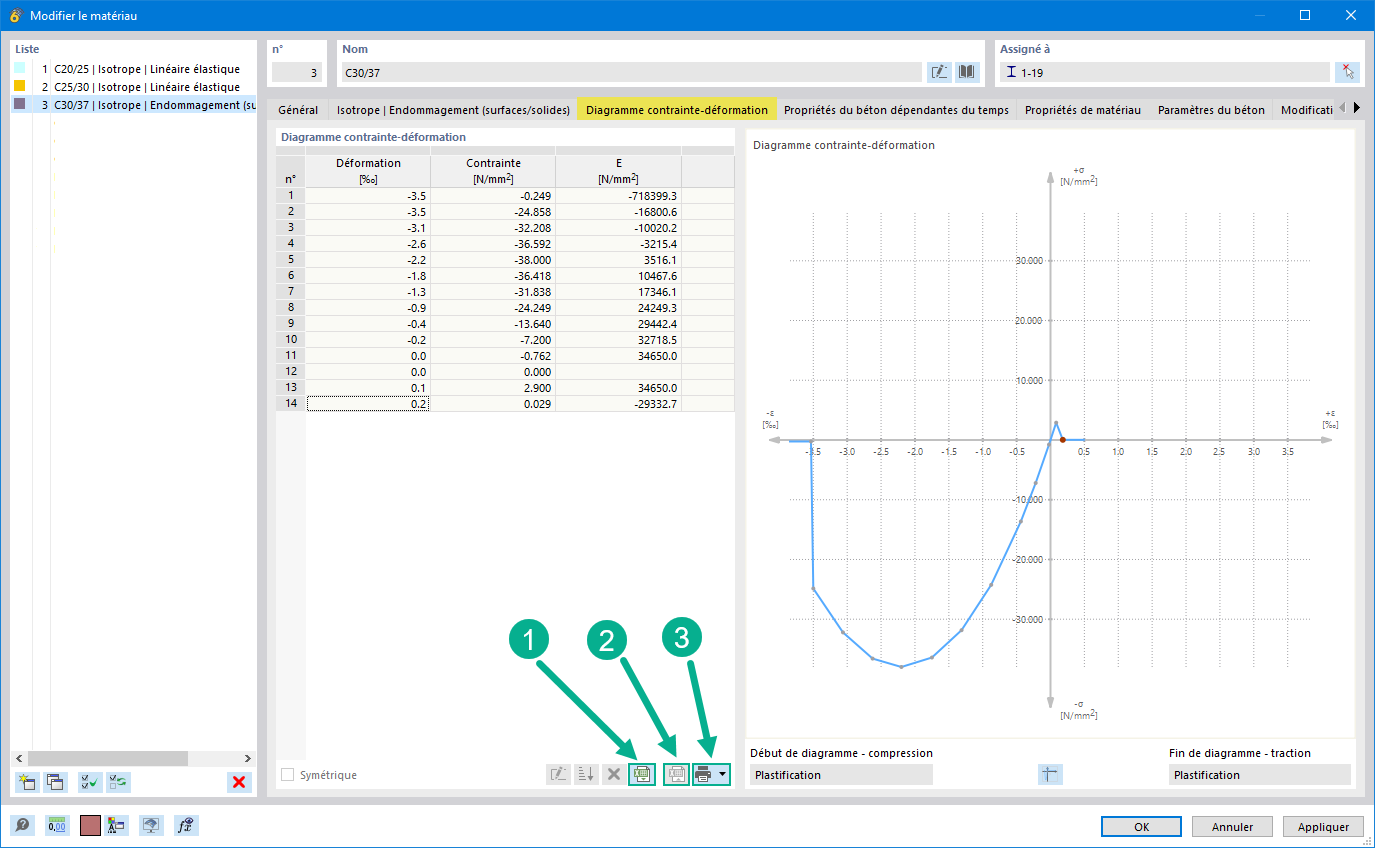This screenshot has width=1375, height=848.
Task: Open the Isotrope | Endommagement tab
Action: pos(453,110)
